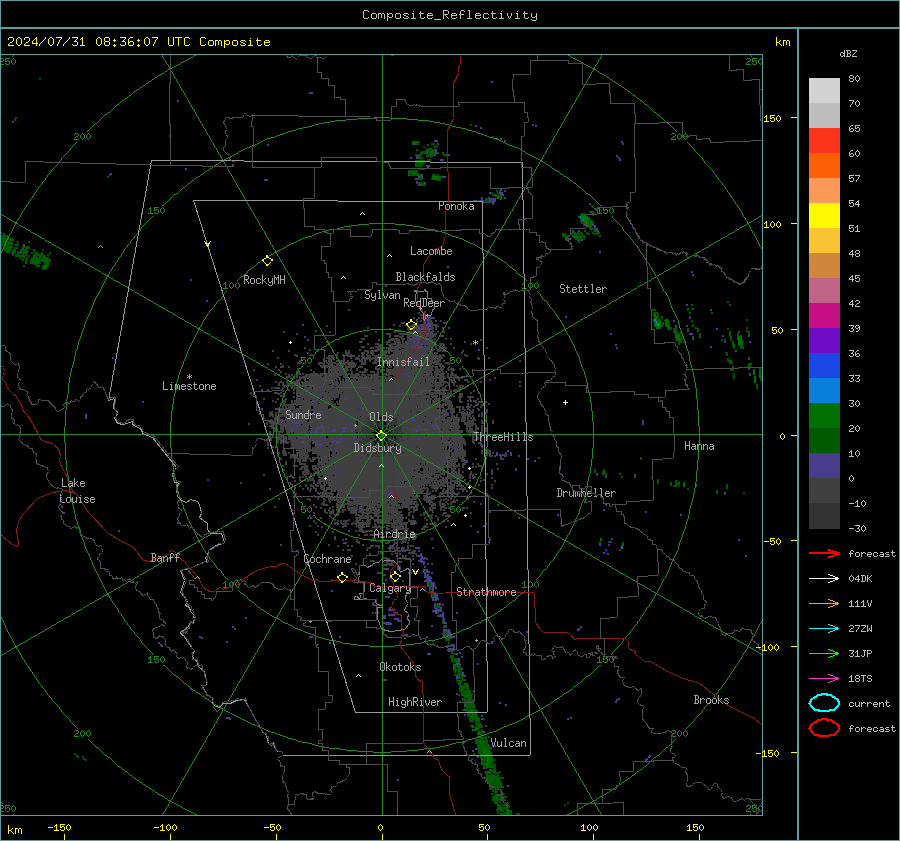Click the Calgary city label

390,588
